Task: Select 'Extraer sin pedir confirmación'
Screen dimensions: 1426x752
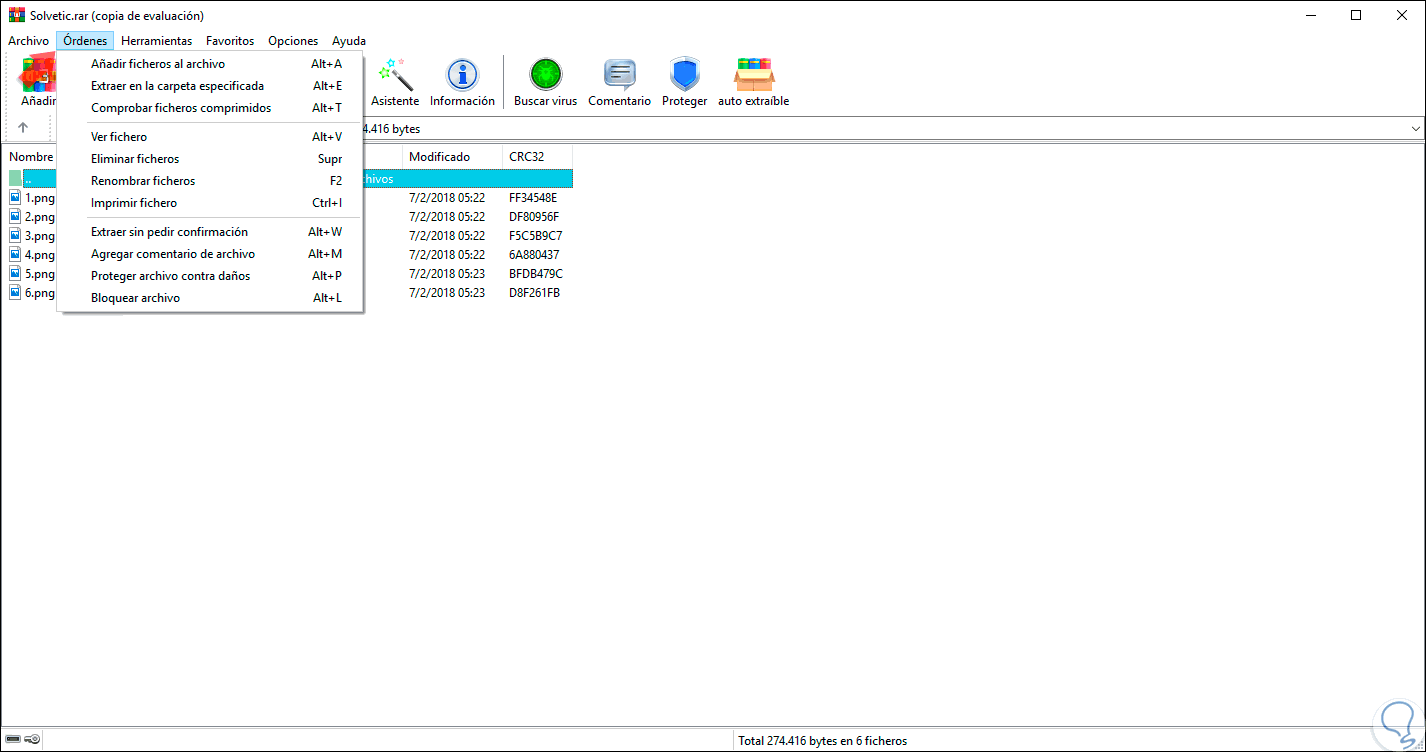Action: click(210, 232)
